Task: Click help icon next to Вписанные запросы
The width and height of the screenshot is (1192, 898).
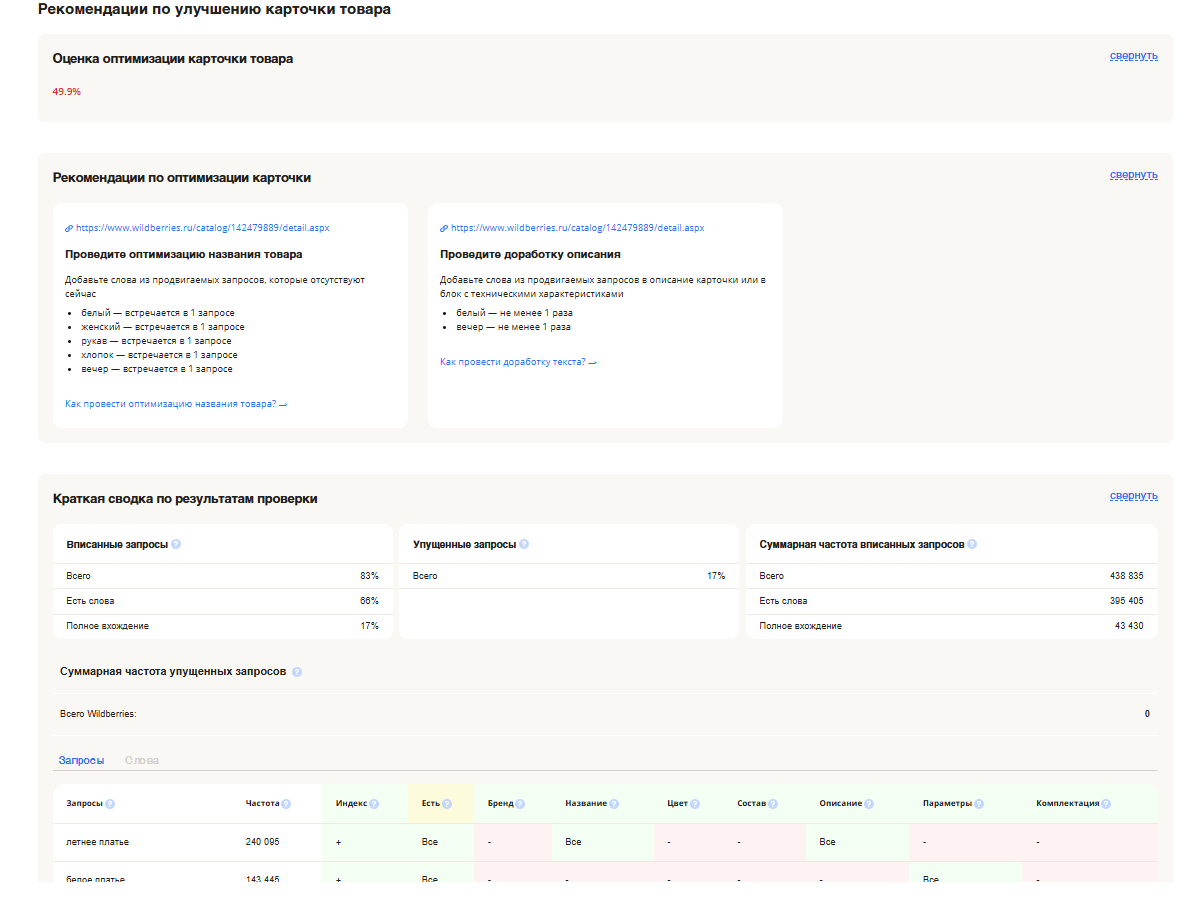Action: pyautogui.click(x=176, y=545)
